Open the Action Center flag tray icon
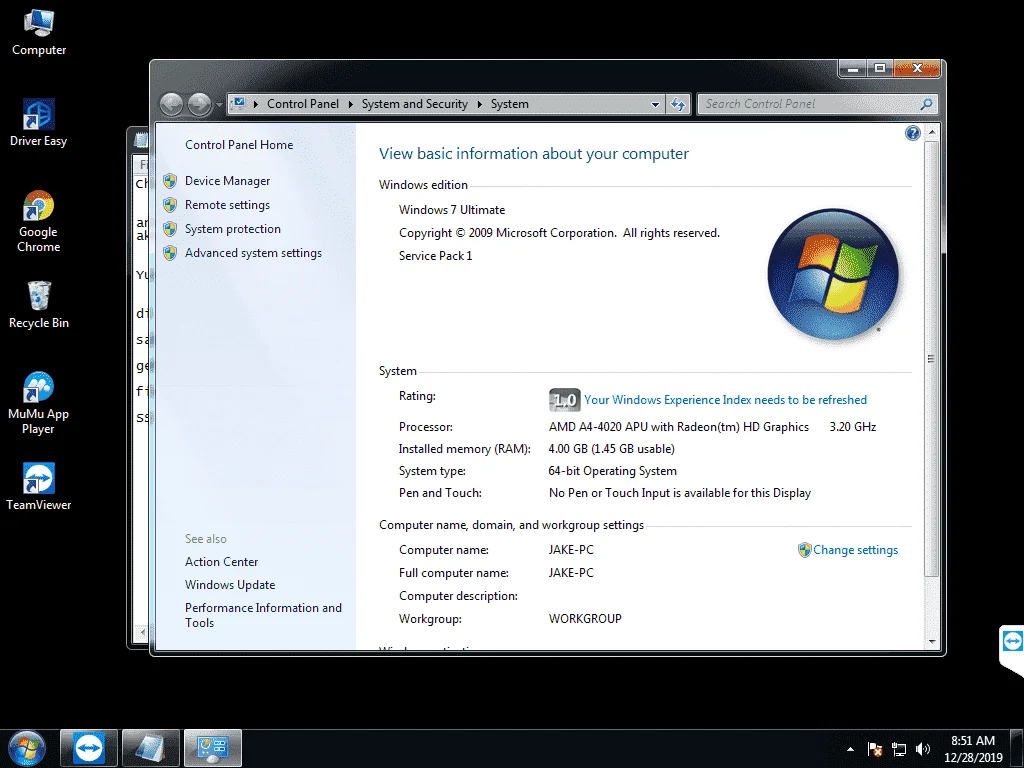The image size is (1024, 768). point(874,749)
